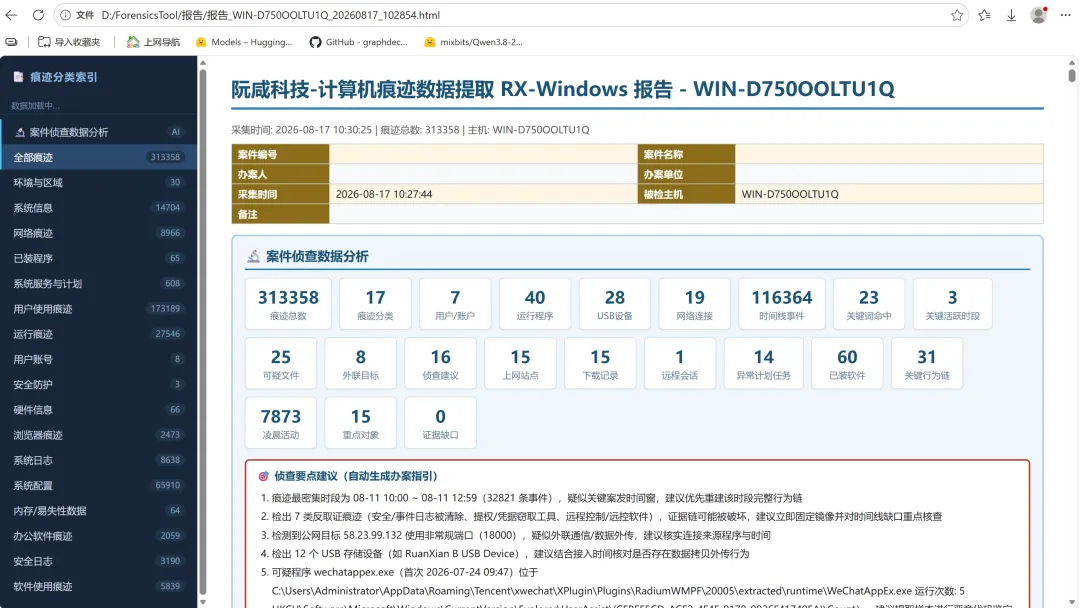
Task: Select 安全防护 sidebar item
Action: click(98, 385)
